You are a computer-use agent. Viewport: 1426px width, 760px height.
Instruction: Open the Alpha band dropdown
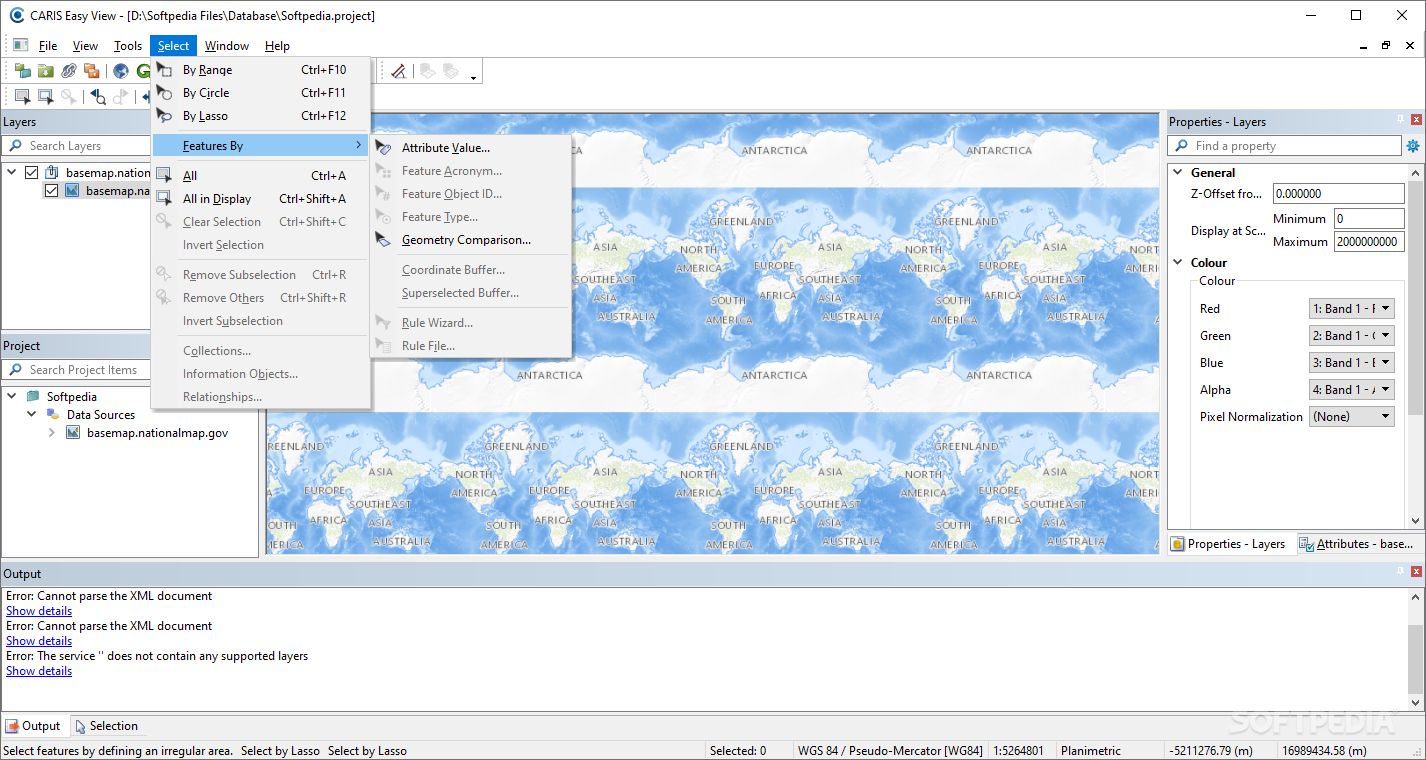pyautogui.click(x=1352, y=390)
